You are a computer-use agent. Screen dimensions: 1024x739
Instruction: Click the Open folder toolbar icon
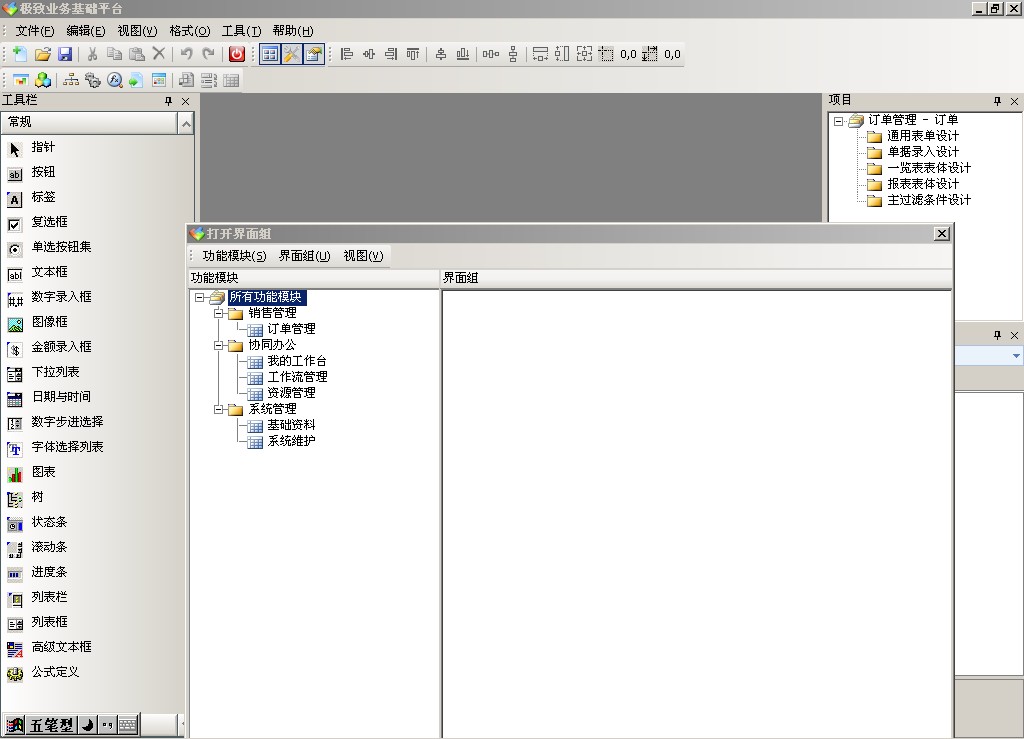coord(43,54)
